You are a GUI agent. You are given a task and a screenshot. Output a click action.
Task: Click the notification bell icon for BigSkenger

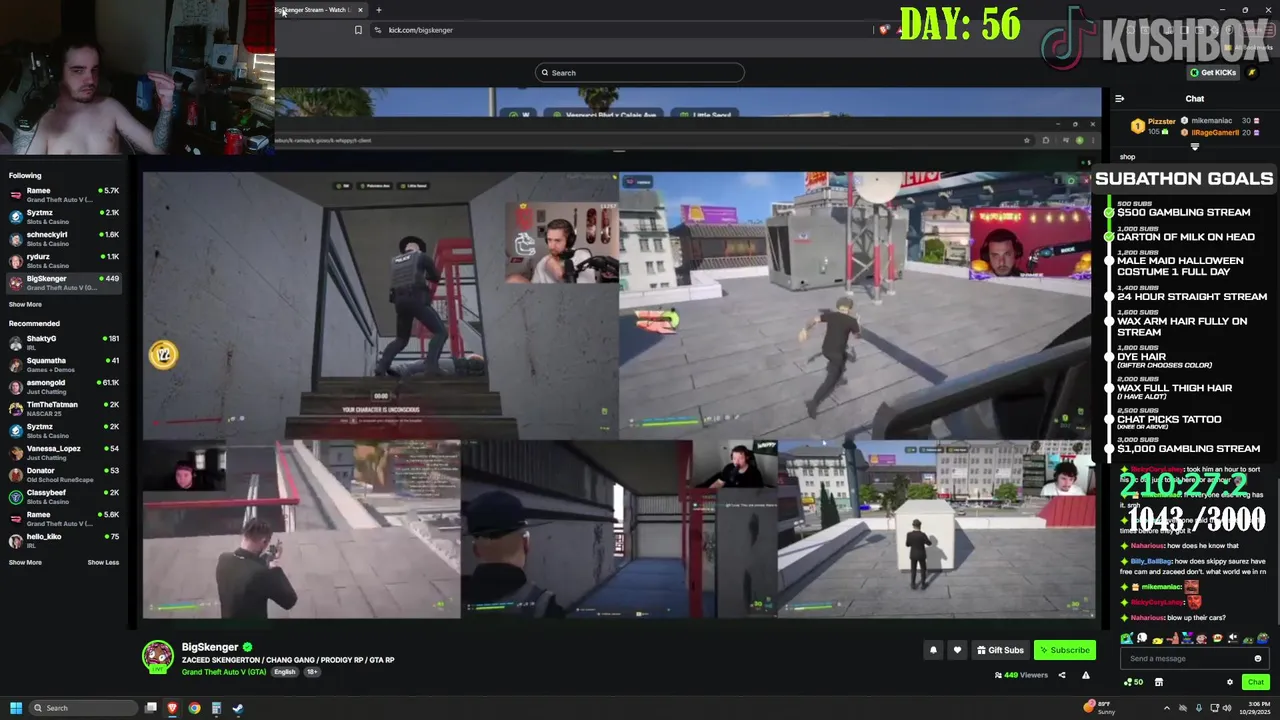tap(933, 650)
